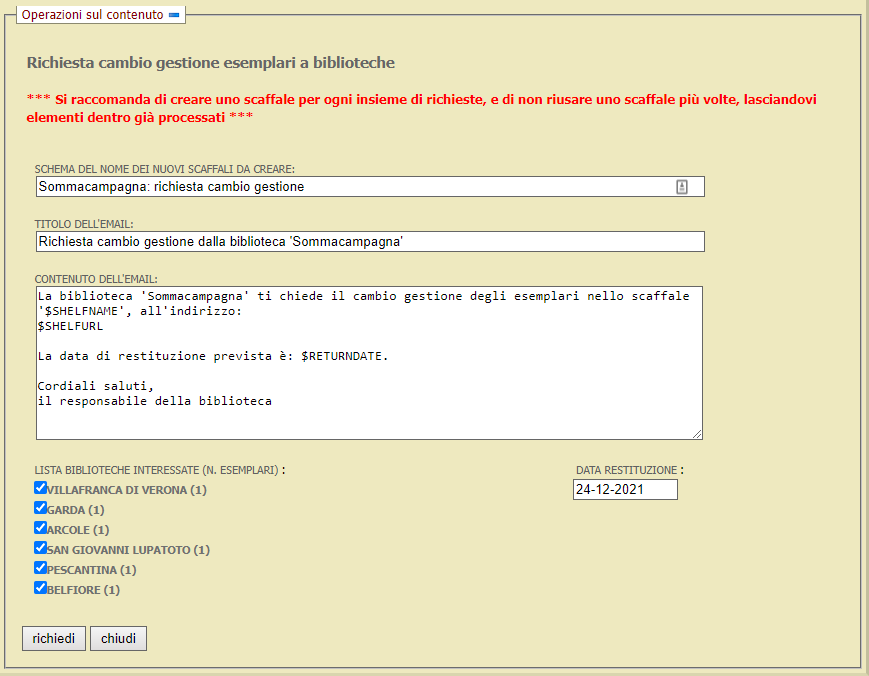The image size is (869, 676).
Task: Uncheck the GARDA library checkbox
Action: (x=40, y=507)
